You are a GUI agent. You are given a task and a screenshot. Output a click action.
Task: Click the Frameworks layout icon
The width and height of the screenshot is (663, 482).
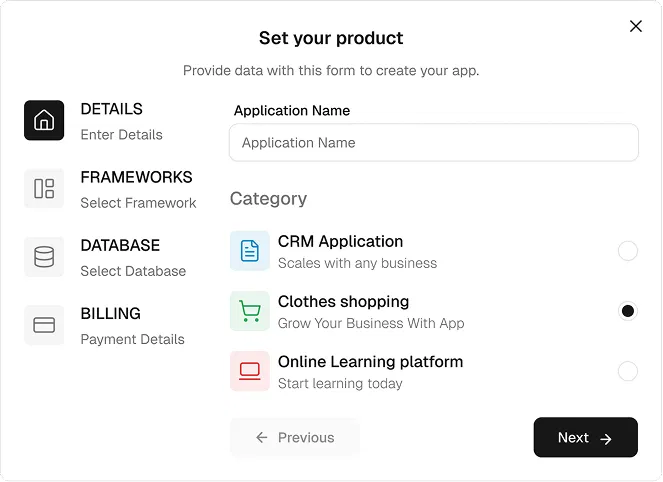[x=44, y=189]
